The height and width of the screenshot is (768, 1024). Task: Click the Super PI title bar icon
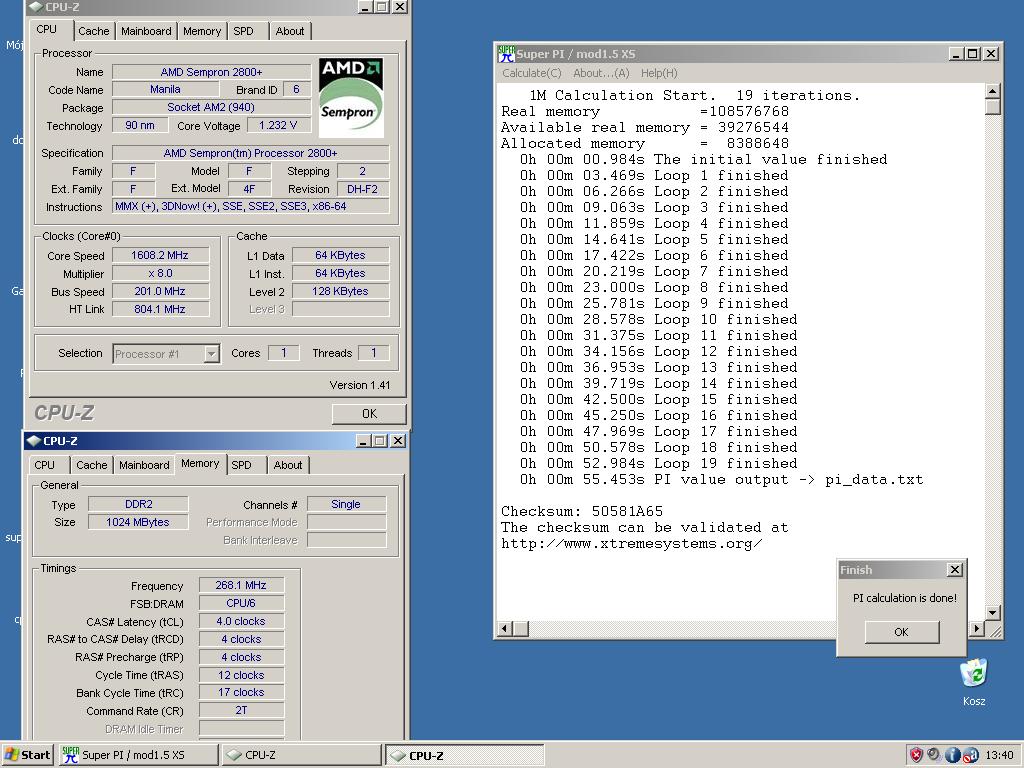click(506, 54)
